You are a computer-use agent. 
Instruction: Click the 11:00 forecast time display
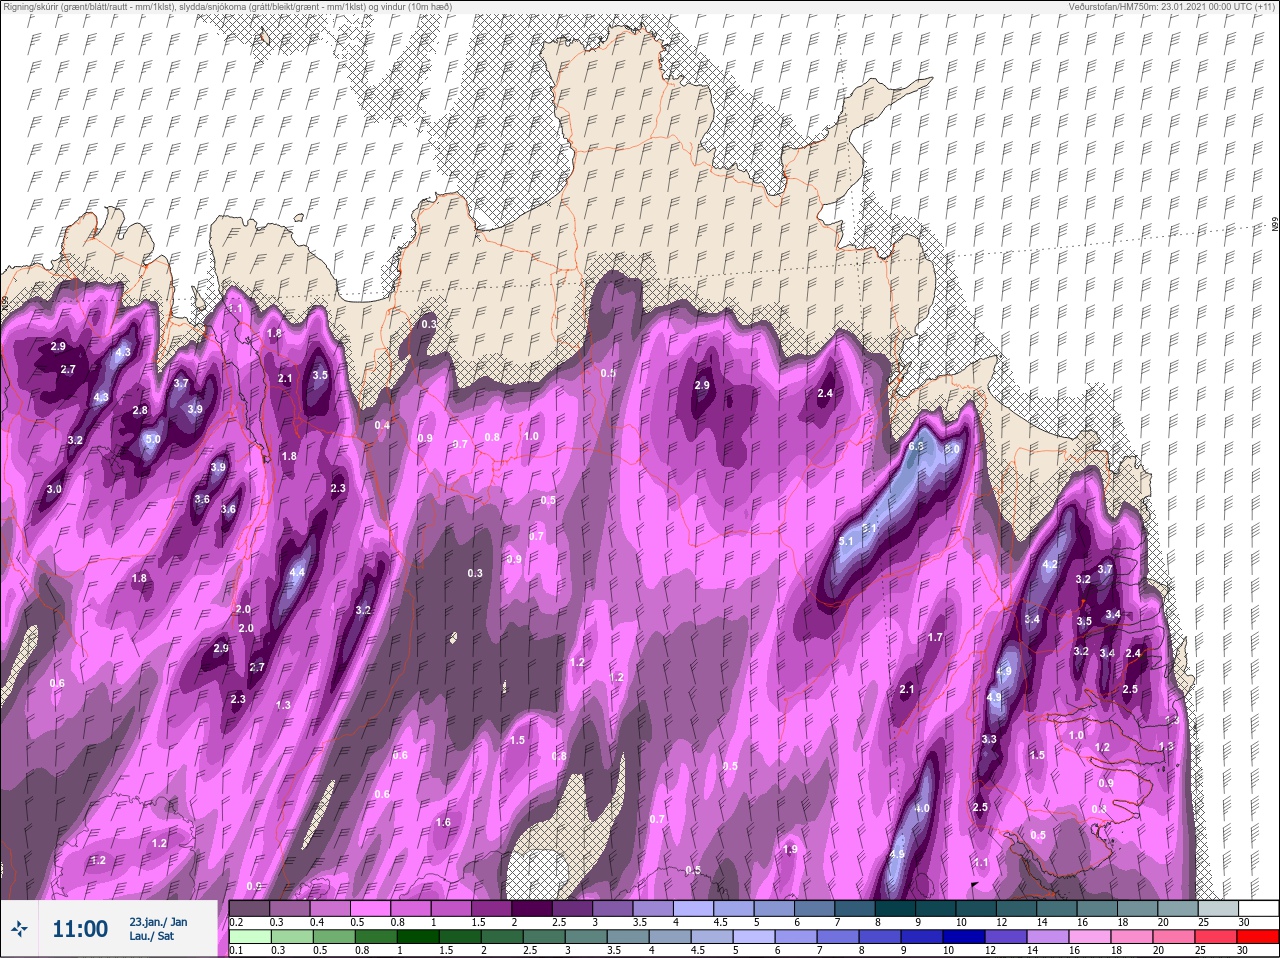point(80,929)
